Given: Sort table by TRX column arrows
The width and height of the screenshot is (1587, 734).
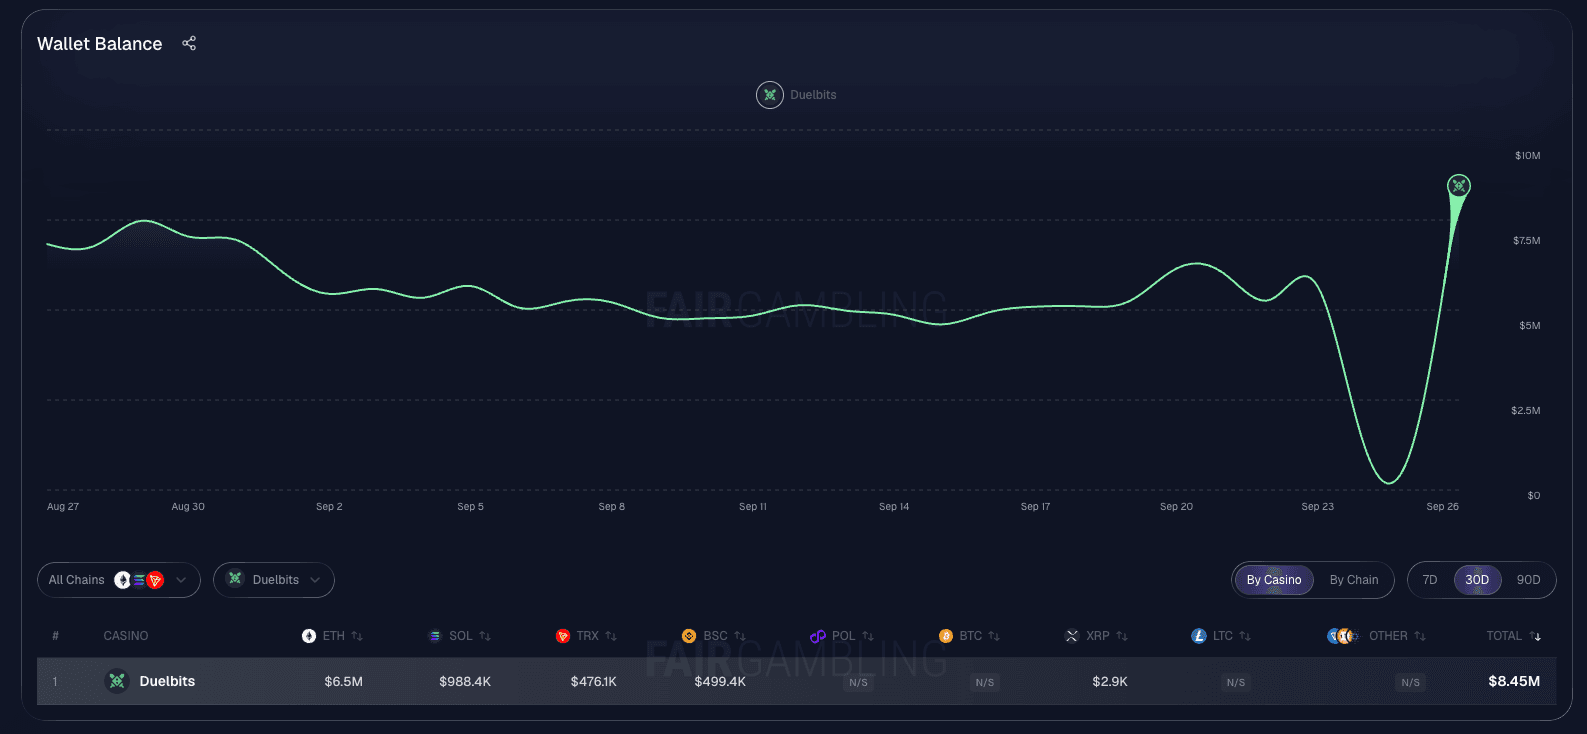Looking at the screenshot, I should click(611, 636).
